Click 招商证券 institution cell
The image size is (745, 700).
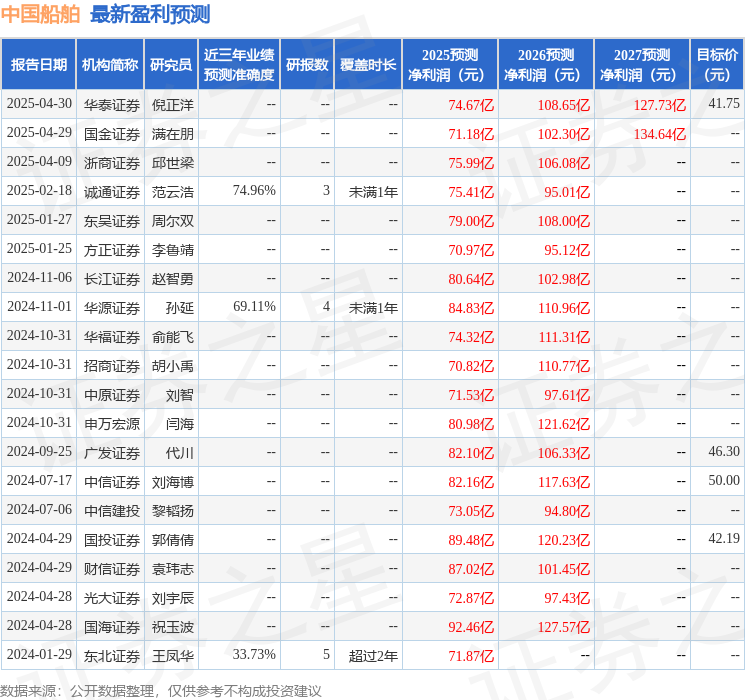[112, 366]
